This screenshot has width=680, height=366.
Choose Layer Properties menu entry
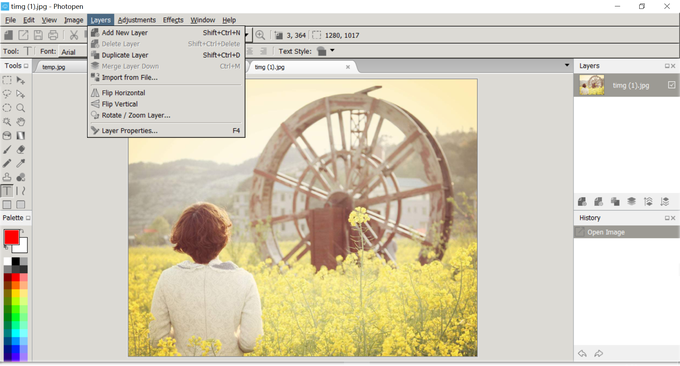pyautogui.click(x=166, y=131)
